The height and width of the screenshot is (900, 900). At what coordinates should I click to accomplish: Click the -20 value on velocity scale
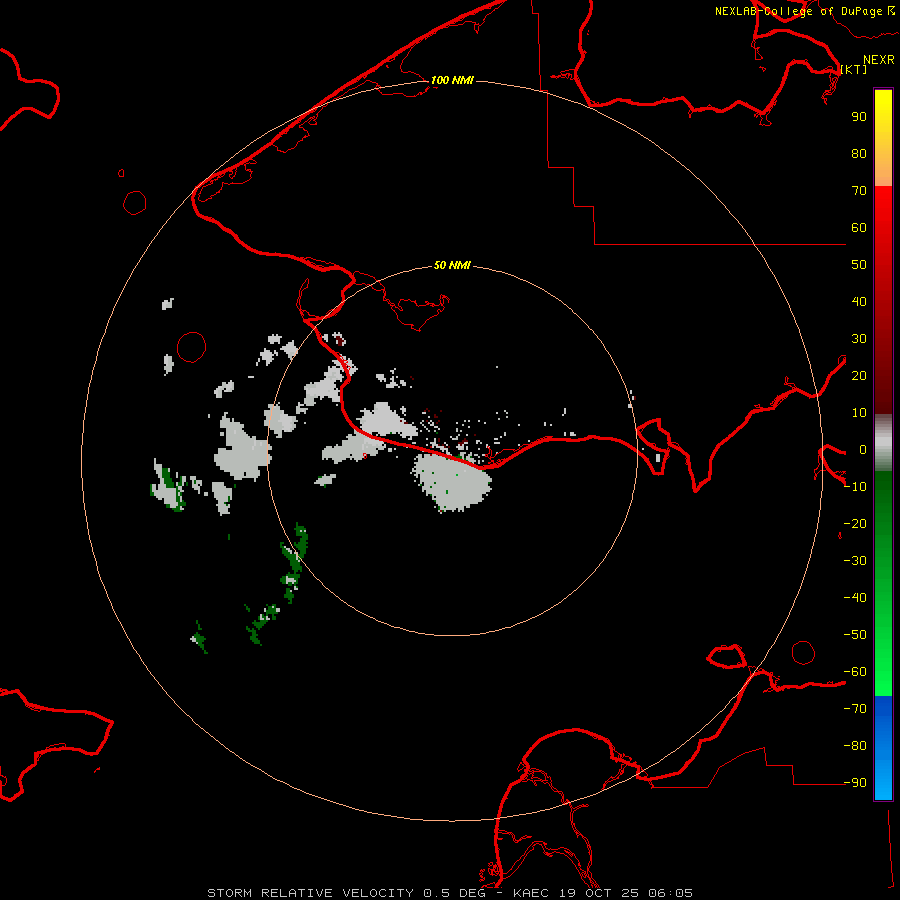click(x=855, y=523)
